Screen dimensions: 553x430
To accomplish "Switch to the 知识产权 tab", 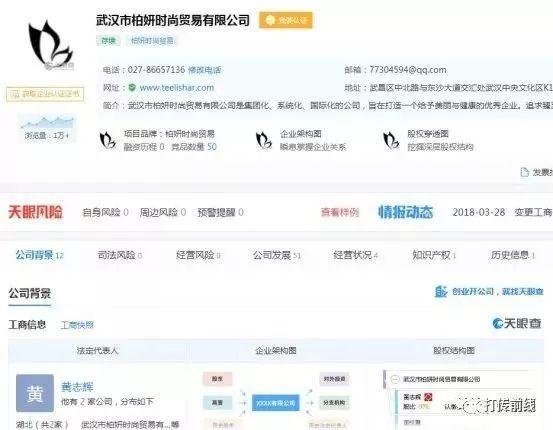I will point(434,255).
